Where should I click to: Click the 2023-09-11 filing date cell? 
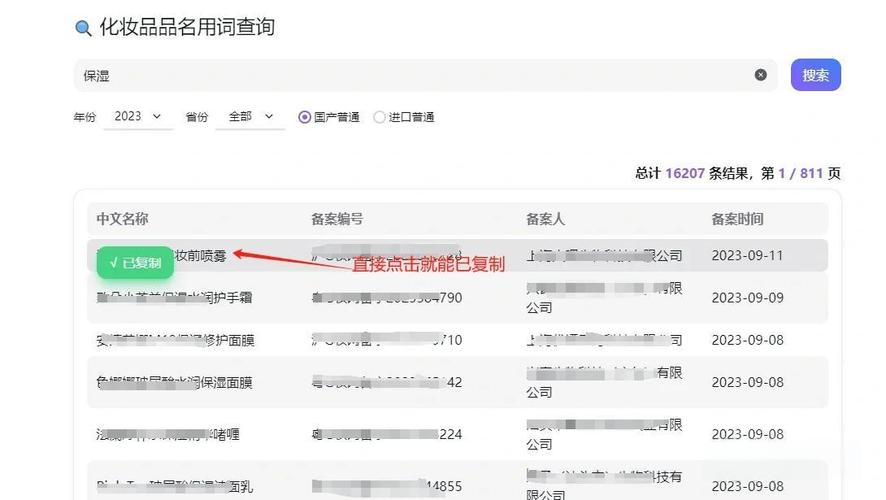[747, 255]
